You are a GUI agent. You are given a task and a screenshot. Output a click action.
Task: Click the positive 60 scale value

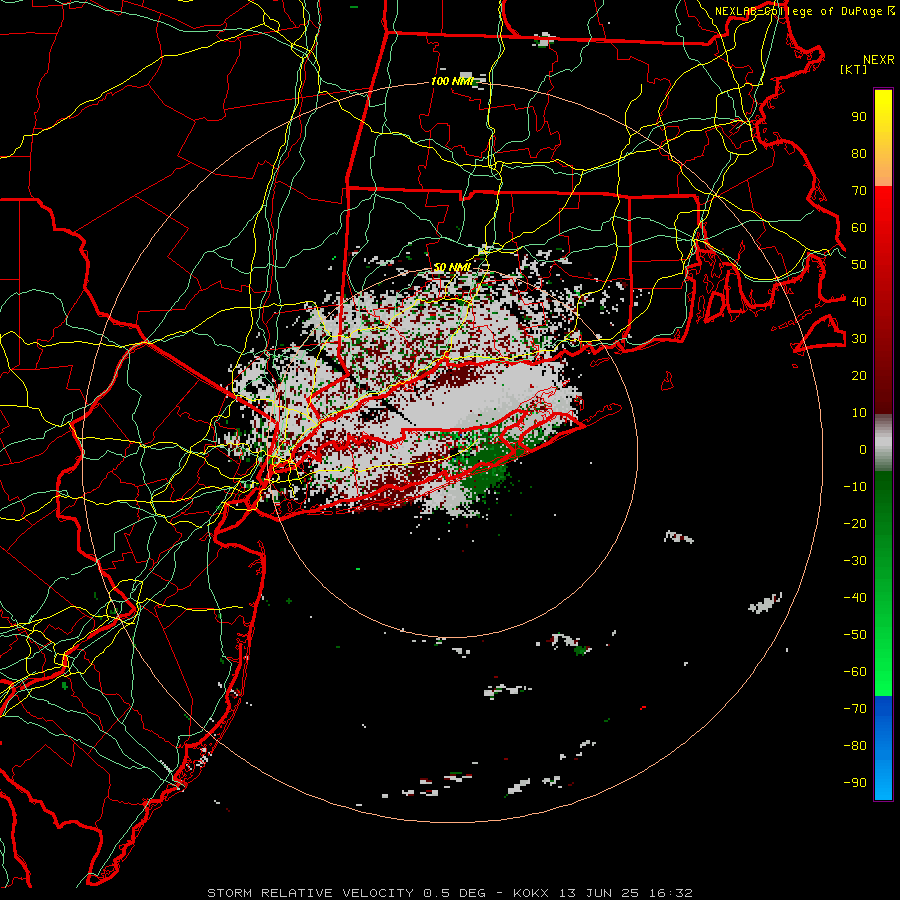coord(859,228)
